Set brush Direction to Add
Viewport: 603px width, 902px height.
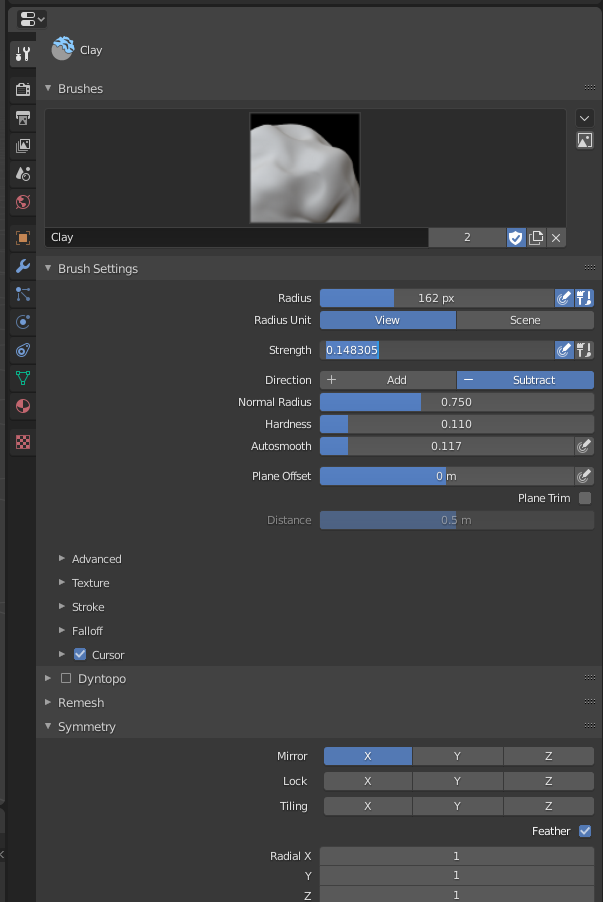[388, 380]
